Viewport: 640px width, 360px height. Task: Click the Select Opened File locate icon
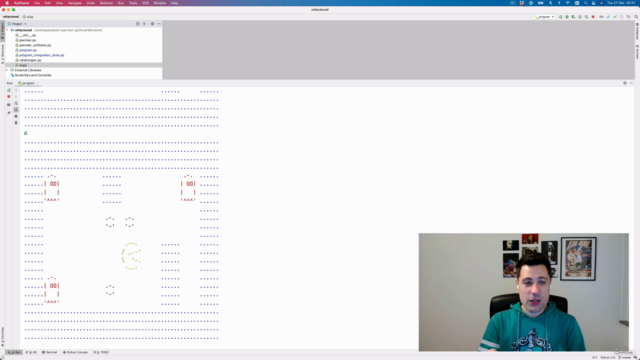click(x=138, y=24)
